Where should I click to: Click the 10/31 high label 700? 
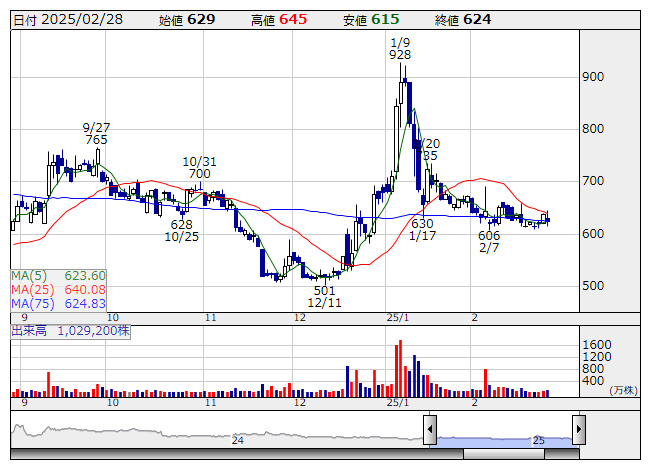[199, 174]
